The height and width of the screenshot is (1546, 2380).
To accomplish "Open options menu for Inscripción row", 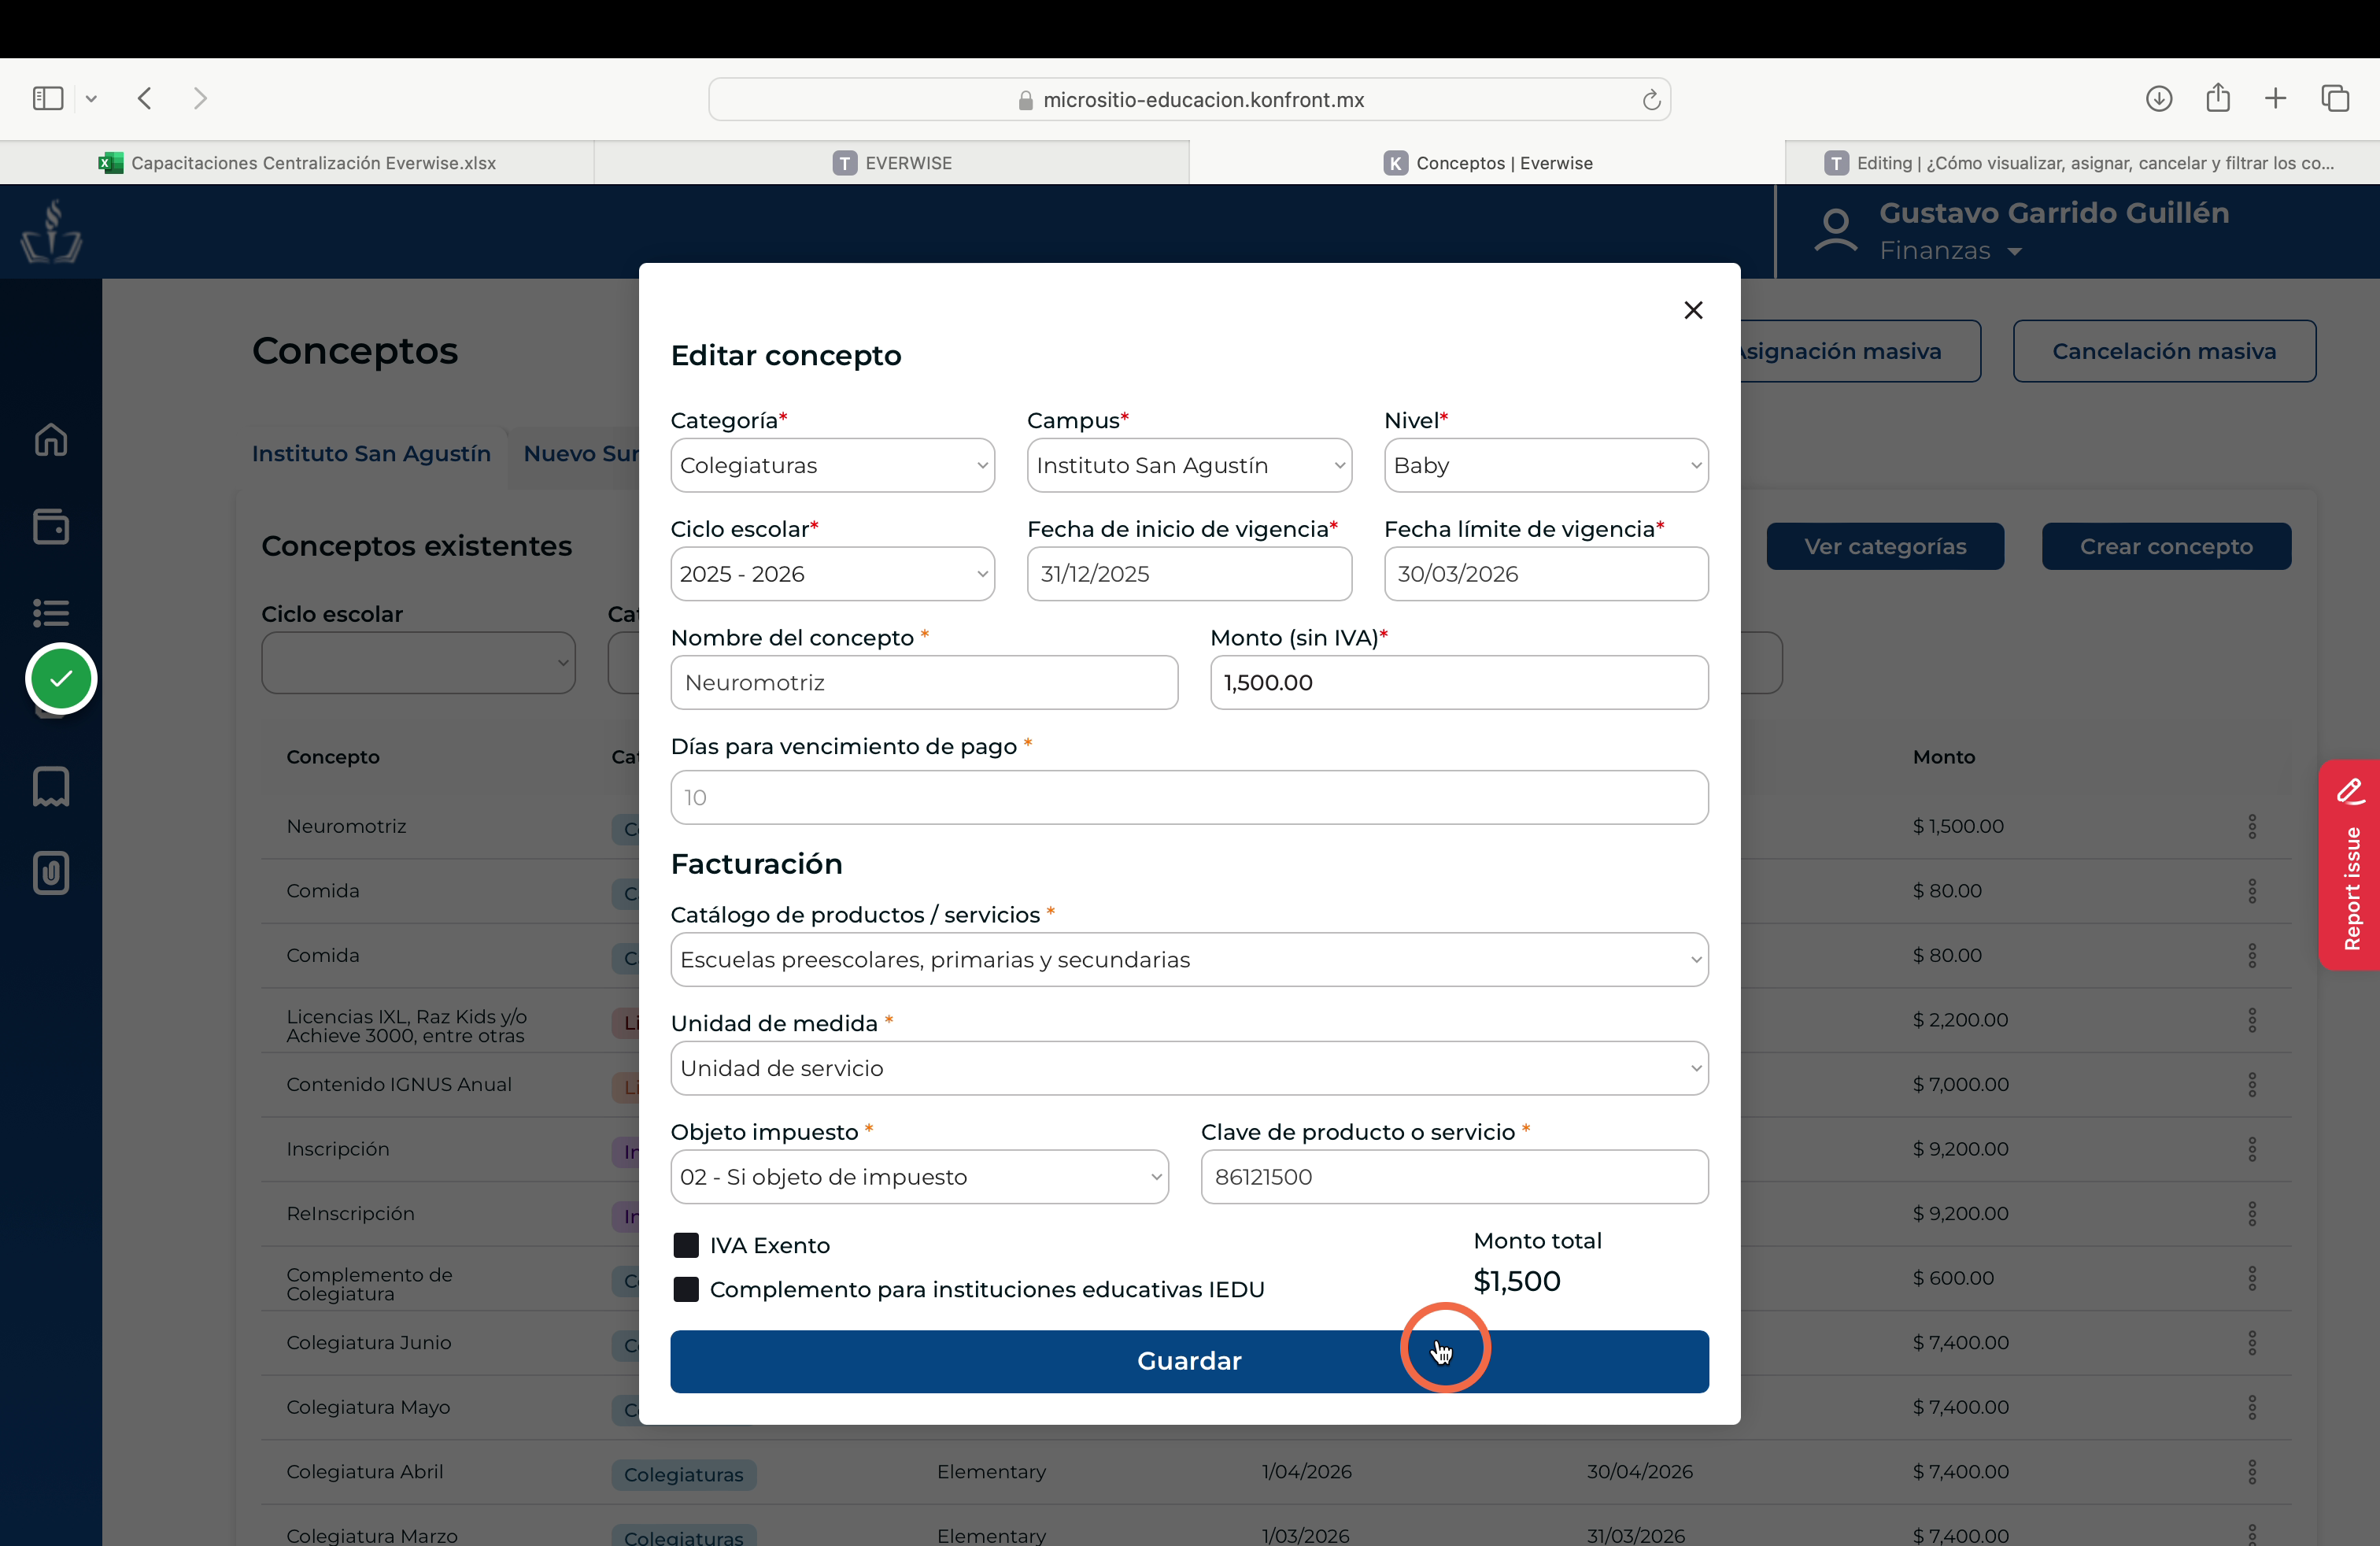I will [2252, 1149].
